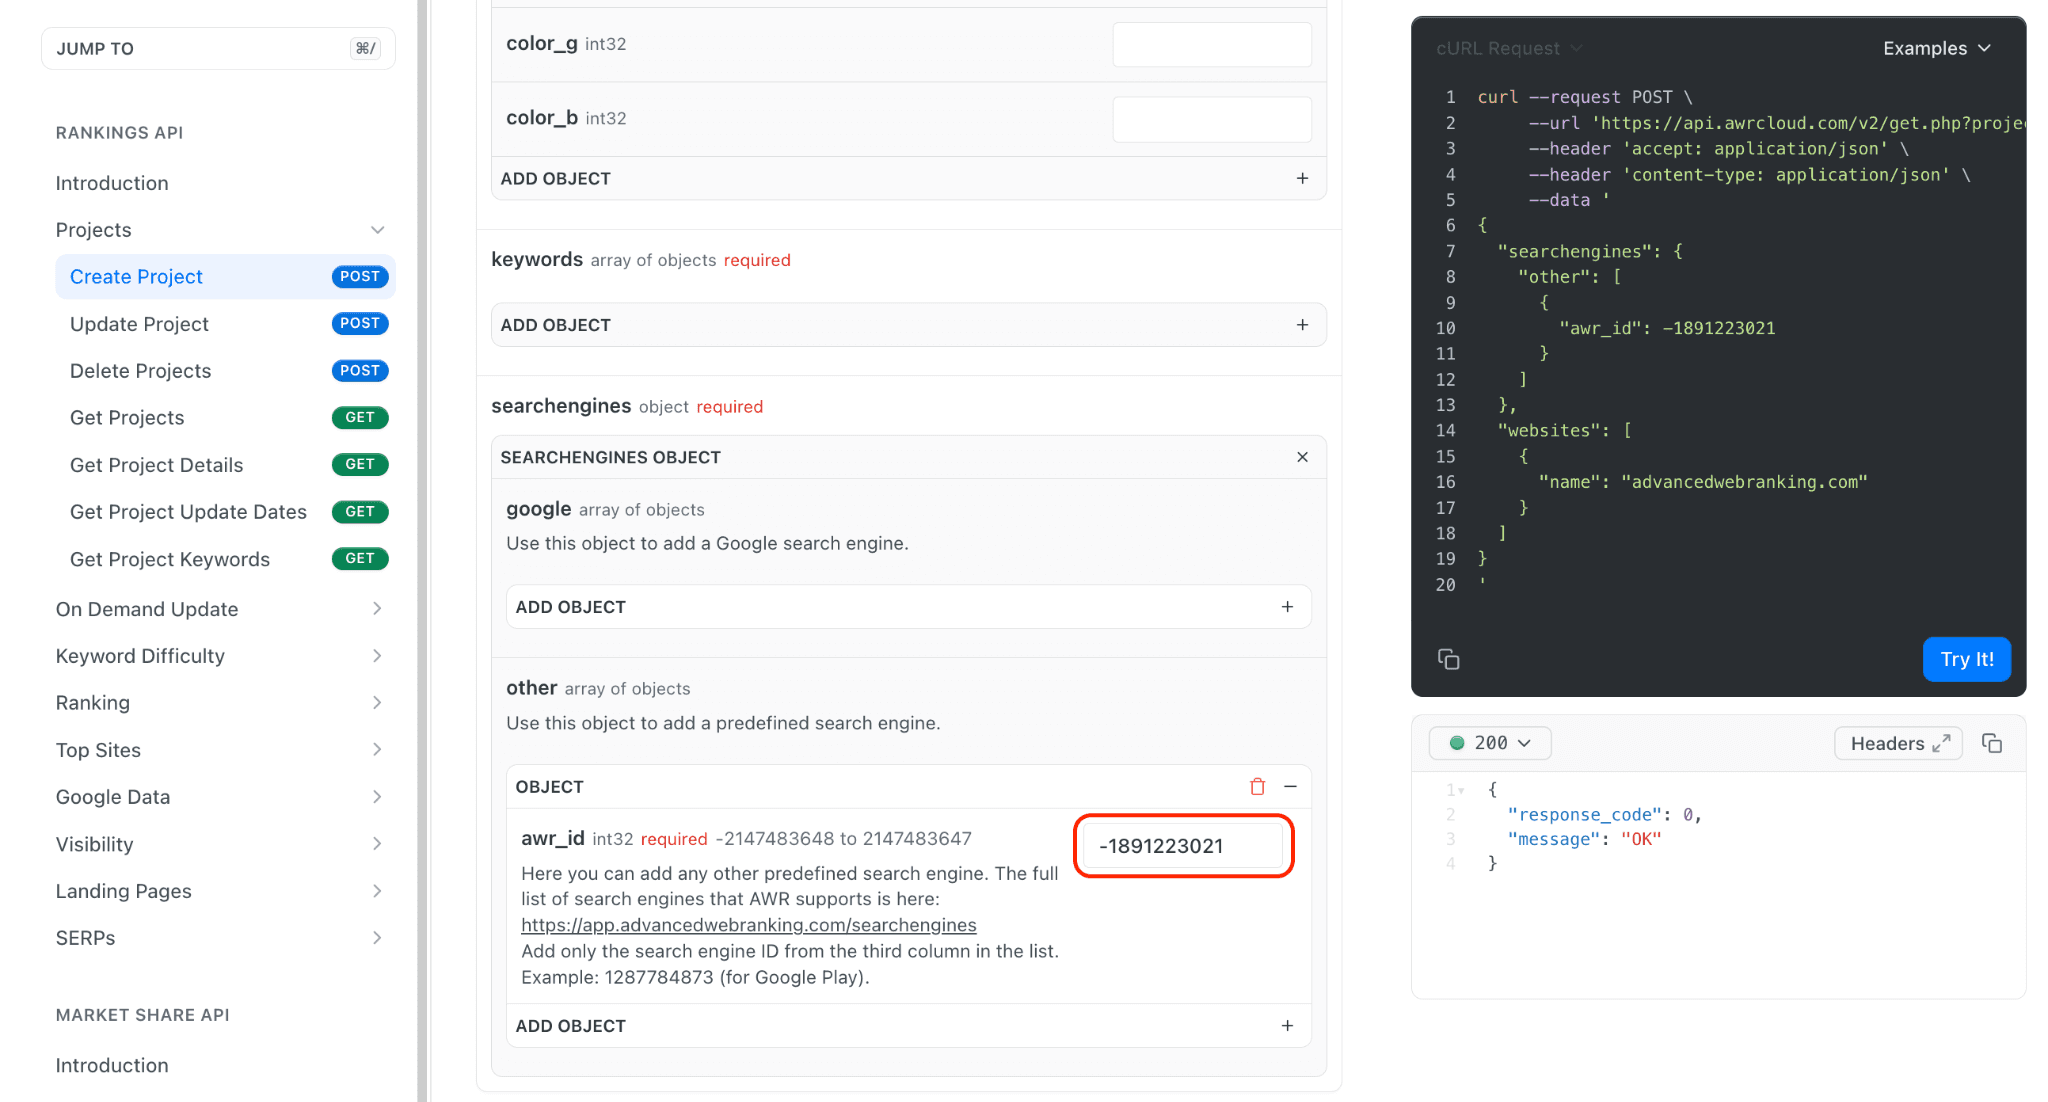Click the sidebar vertical scrollbar
2048x1102 pixels.
[x=422, y=551]
